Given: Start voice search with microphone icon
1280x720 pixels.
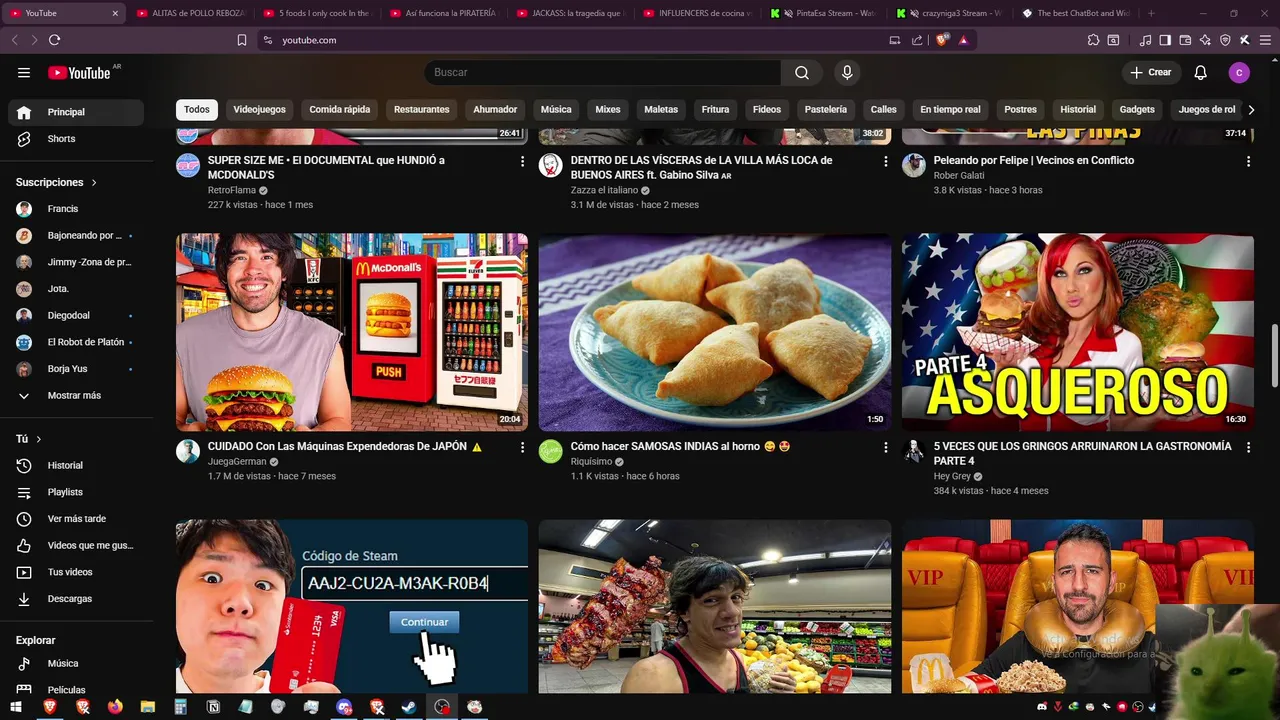Looking at the screenshot, I should click(847, 72).
